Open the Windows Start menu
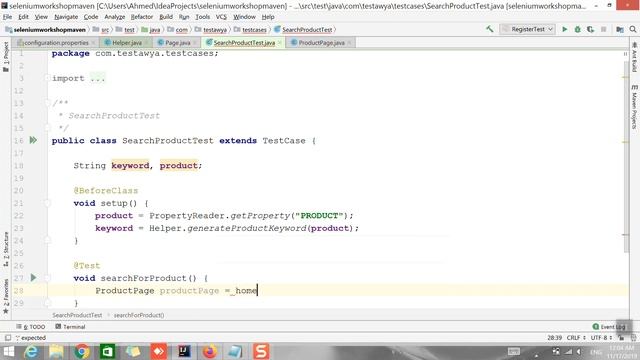 tap(8, 351)
